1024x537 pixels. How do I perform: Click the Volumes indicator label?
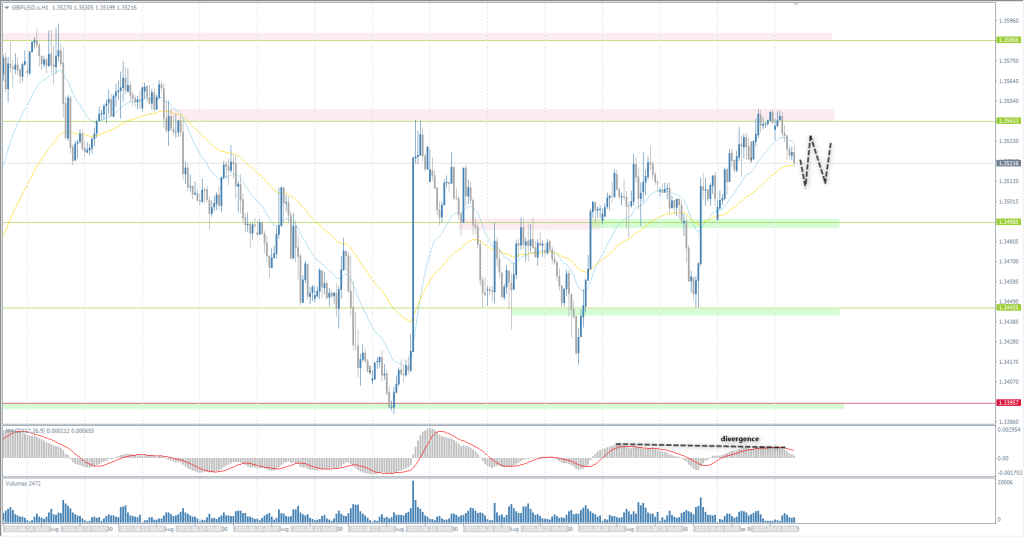22,483
